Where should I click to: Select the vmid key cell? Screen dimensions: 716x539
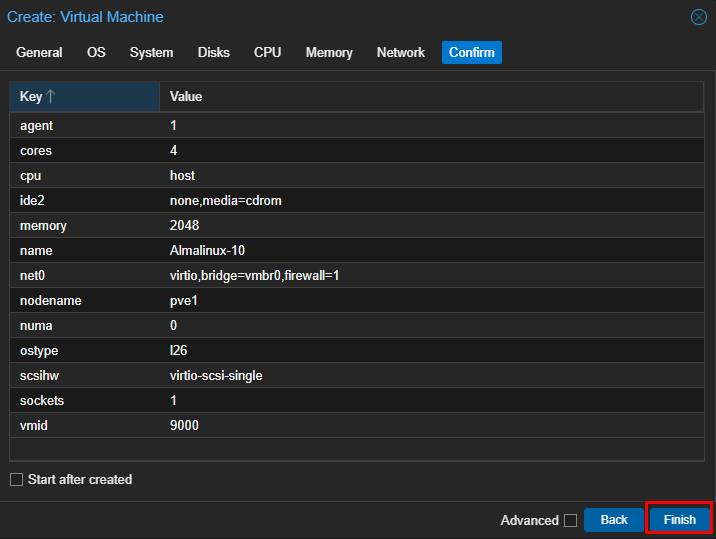point(84,425)
